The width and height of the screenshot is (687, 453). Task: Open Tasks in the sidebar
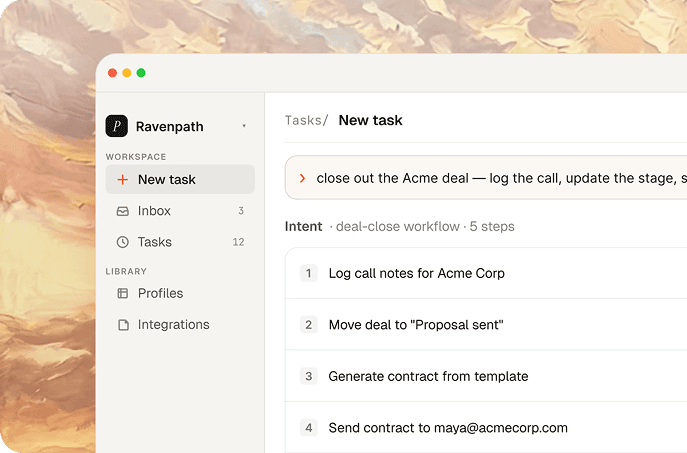tap(180, 242)
